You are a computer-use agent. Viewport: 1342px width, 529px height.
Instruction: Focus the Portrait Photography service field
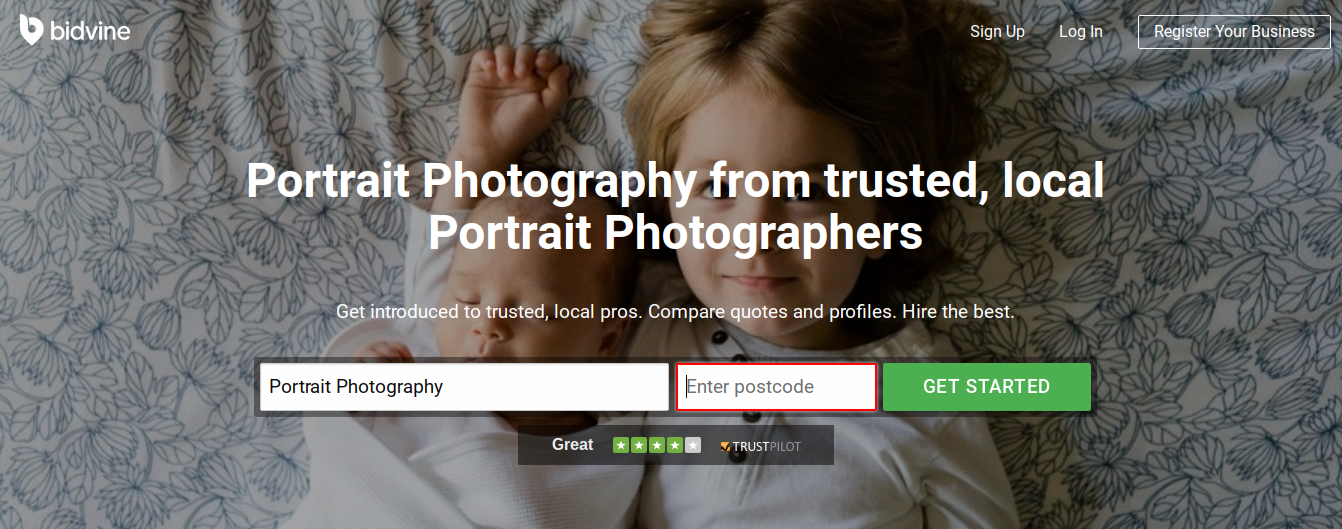point(464,387)
